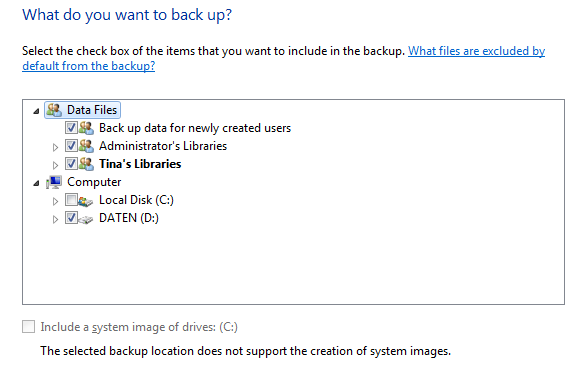580x367 pixels.
Task: Expand the Administrator's Libraries node
Action: click(x=55, y=147)
